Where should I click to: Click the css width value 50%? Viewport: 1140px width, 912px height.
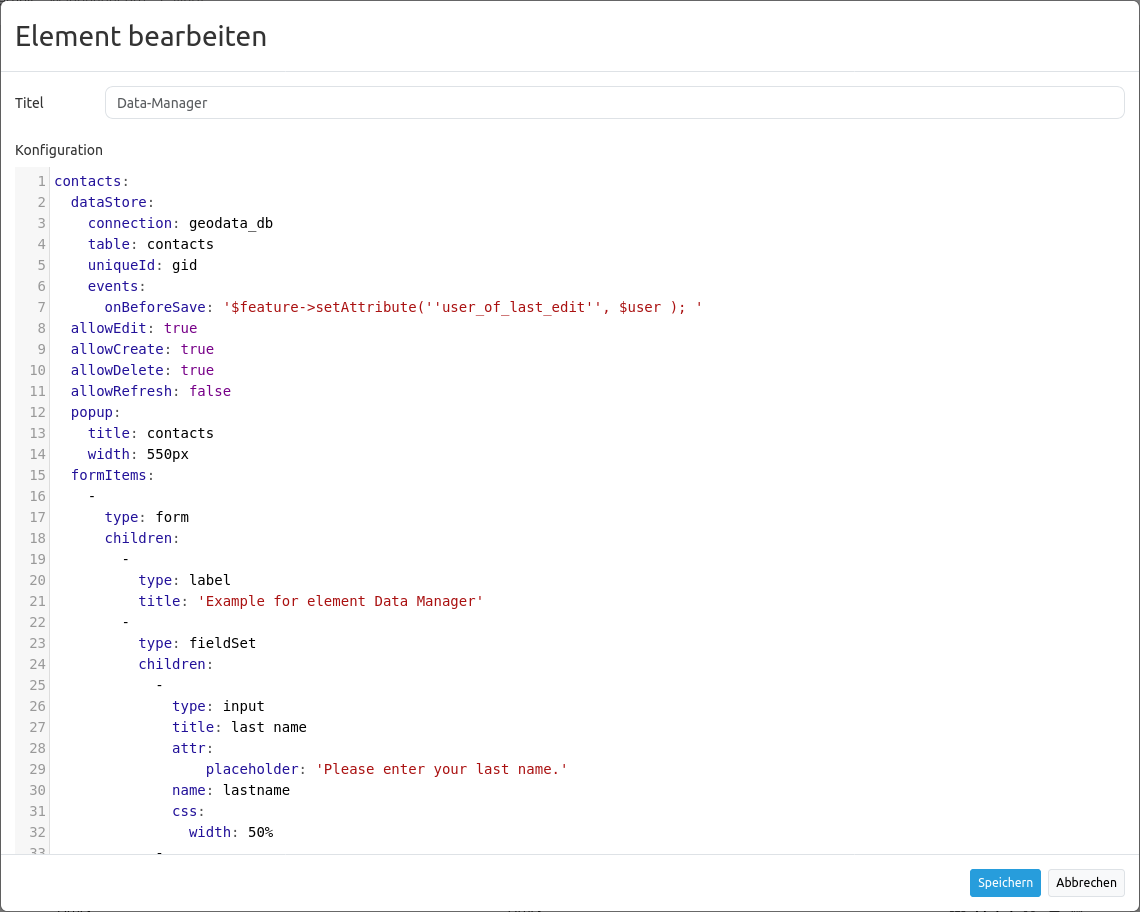click(x=260, y=833)
